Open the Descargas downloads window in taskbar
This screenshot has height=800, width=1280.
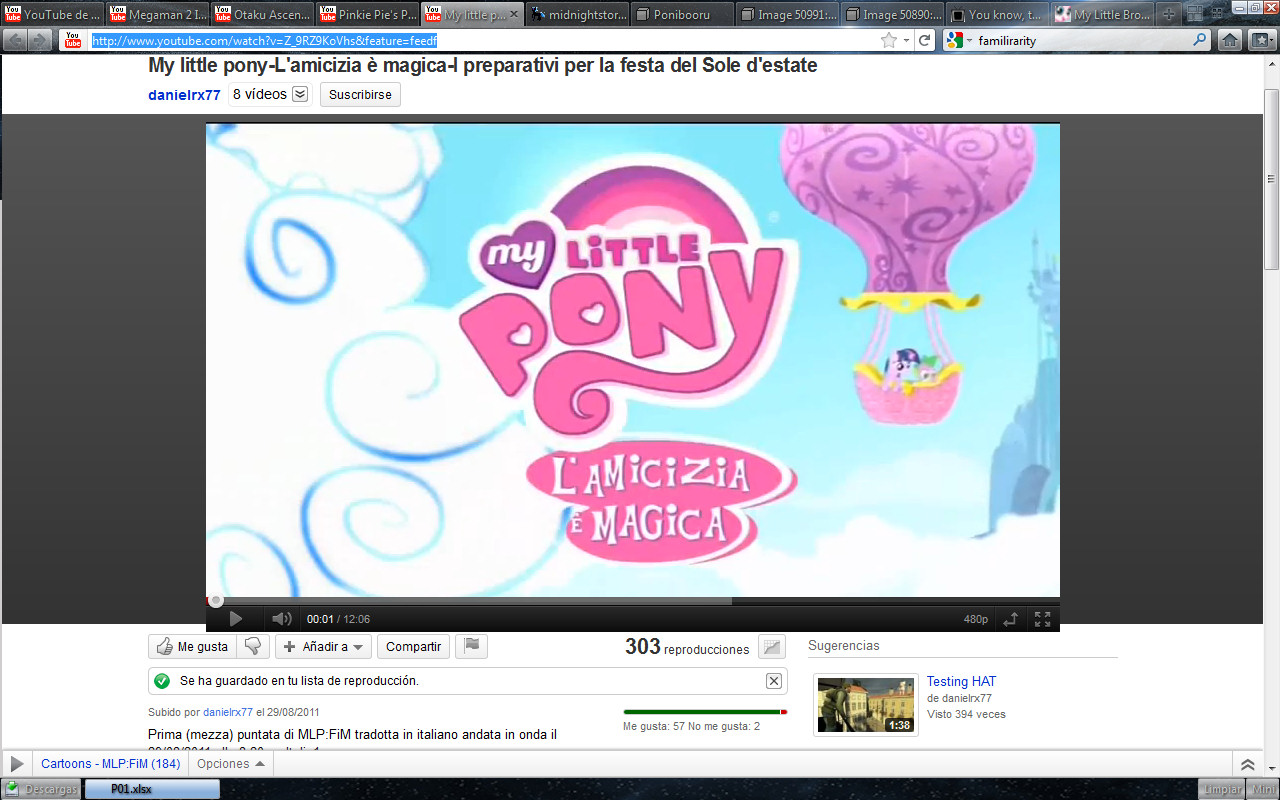[x=41, y=789]
